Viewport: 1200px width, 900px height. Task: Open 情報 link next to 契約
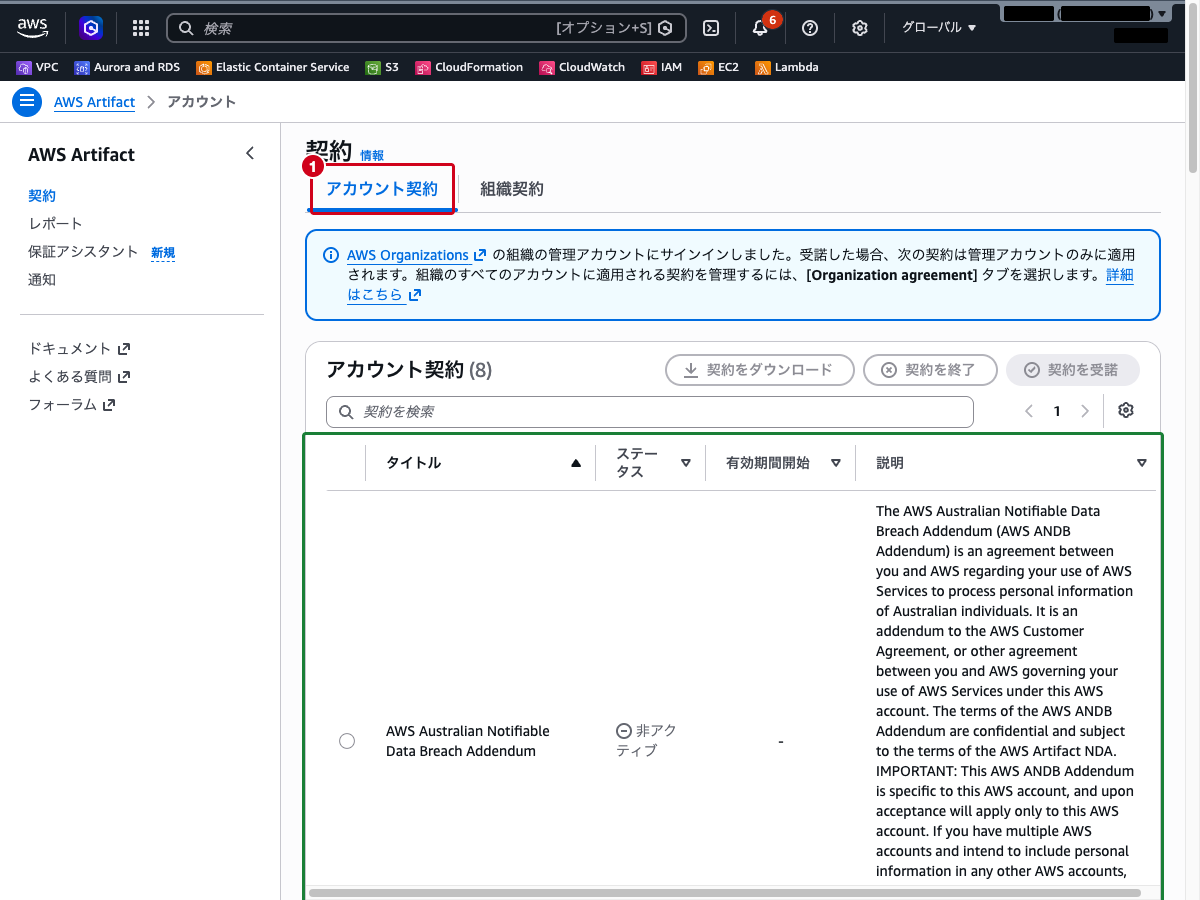(x=372, y=155)
